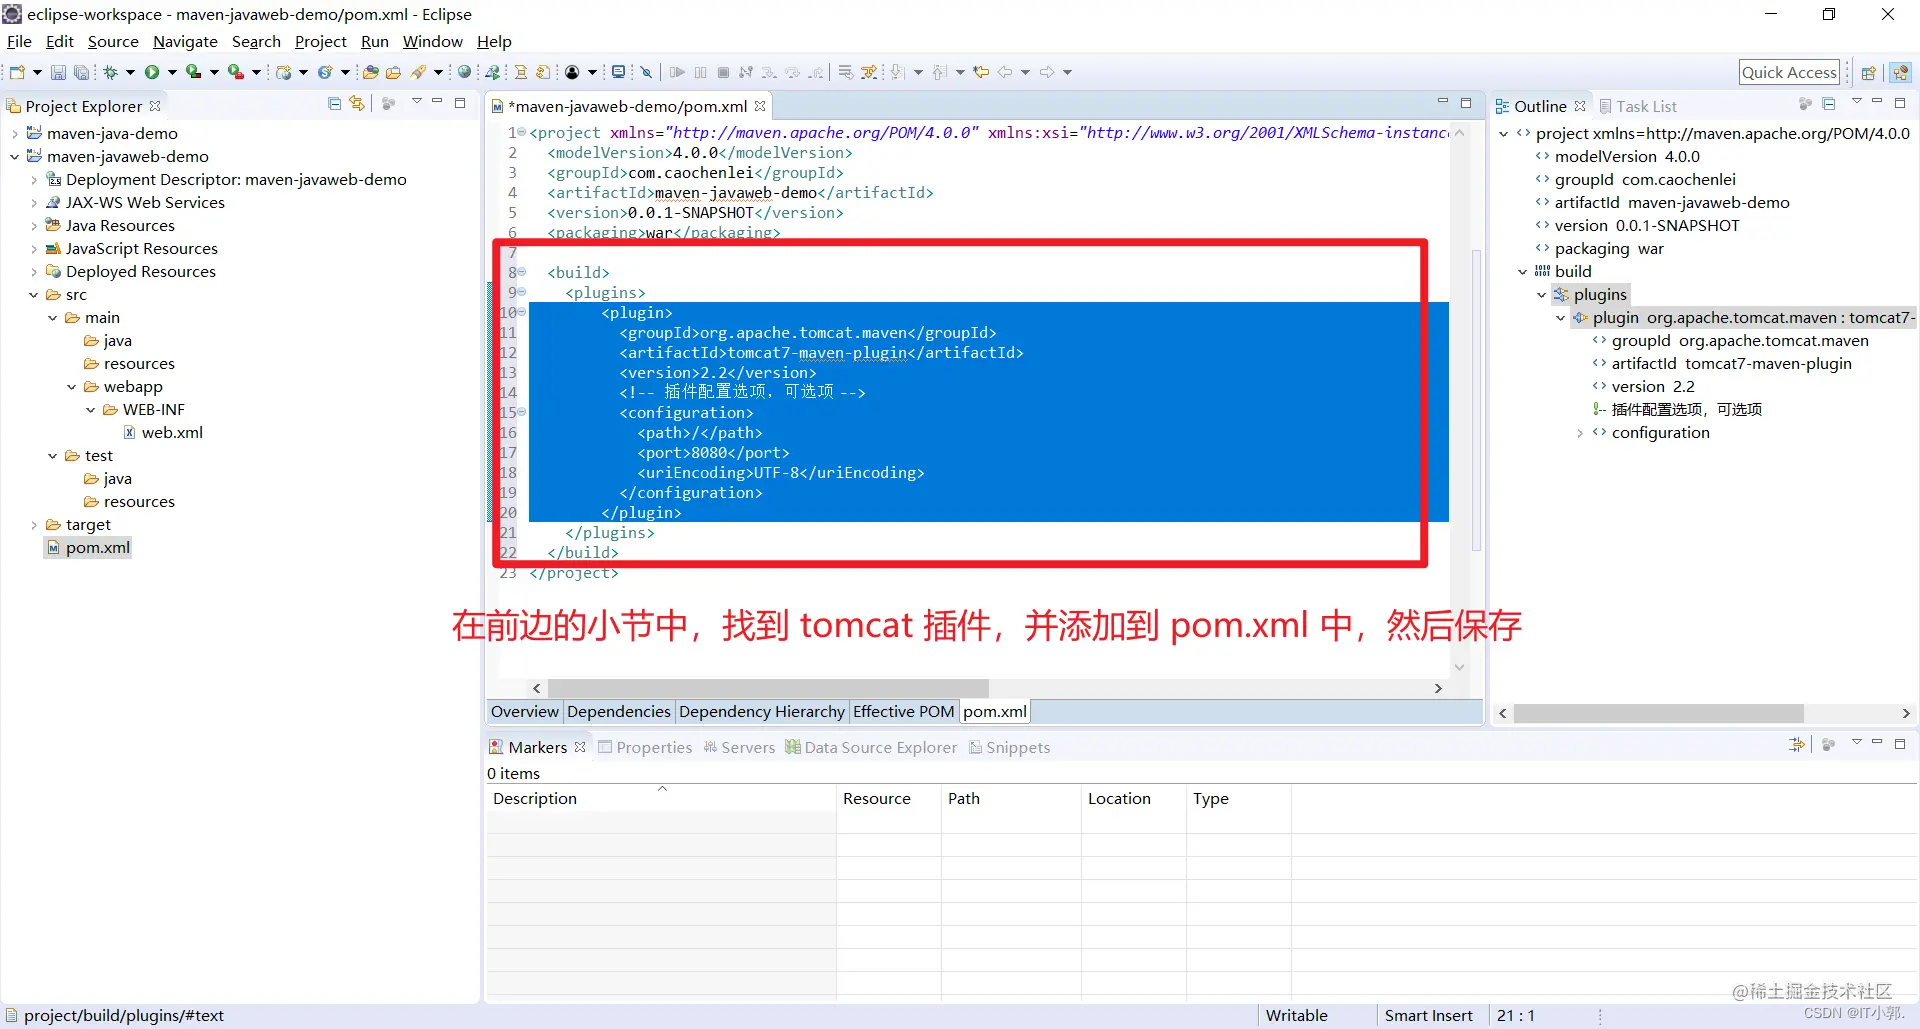Click the Forward navigation arrow in toolbar
This screenshot has width=1920, height=1029.
click(1047, 72)
